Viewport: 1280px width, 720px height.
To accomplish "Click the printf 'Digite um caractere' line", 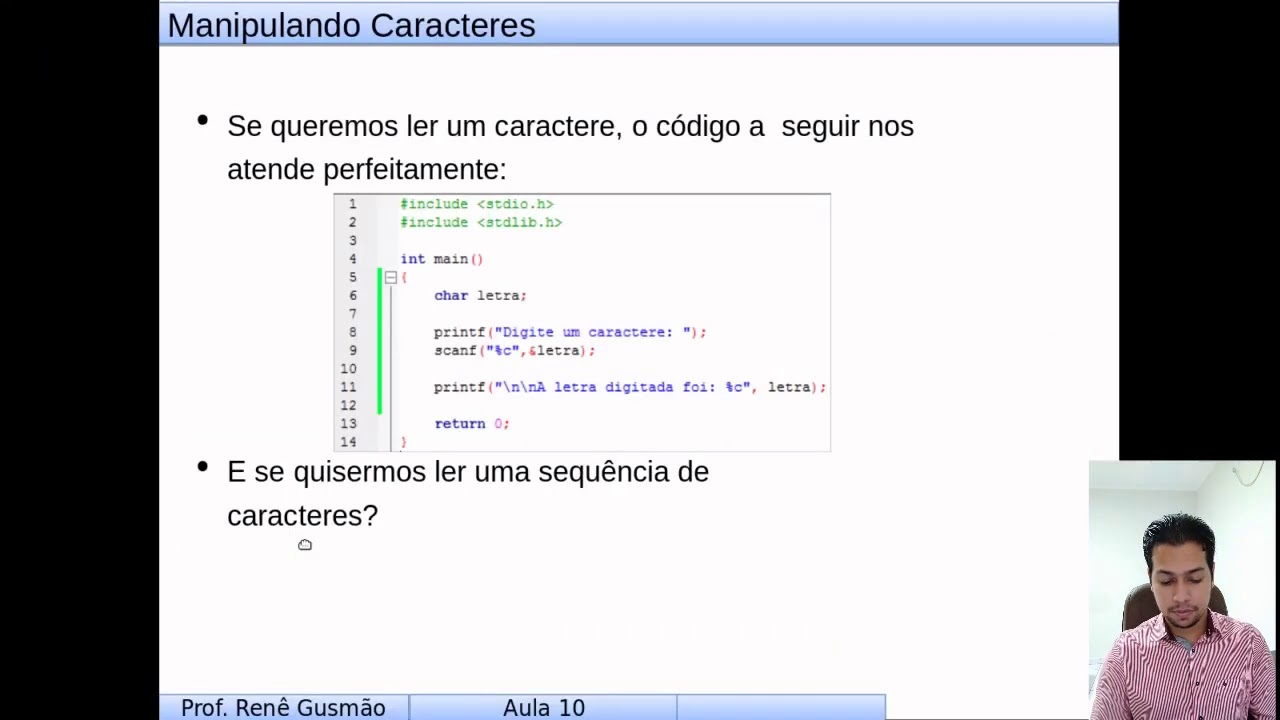I will click(570, 332).
